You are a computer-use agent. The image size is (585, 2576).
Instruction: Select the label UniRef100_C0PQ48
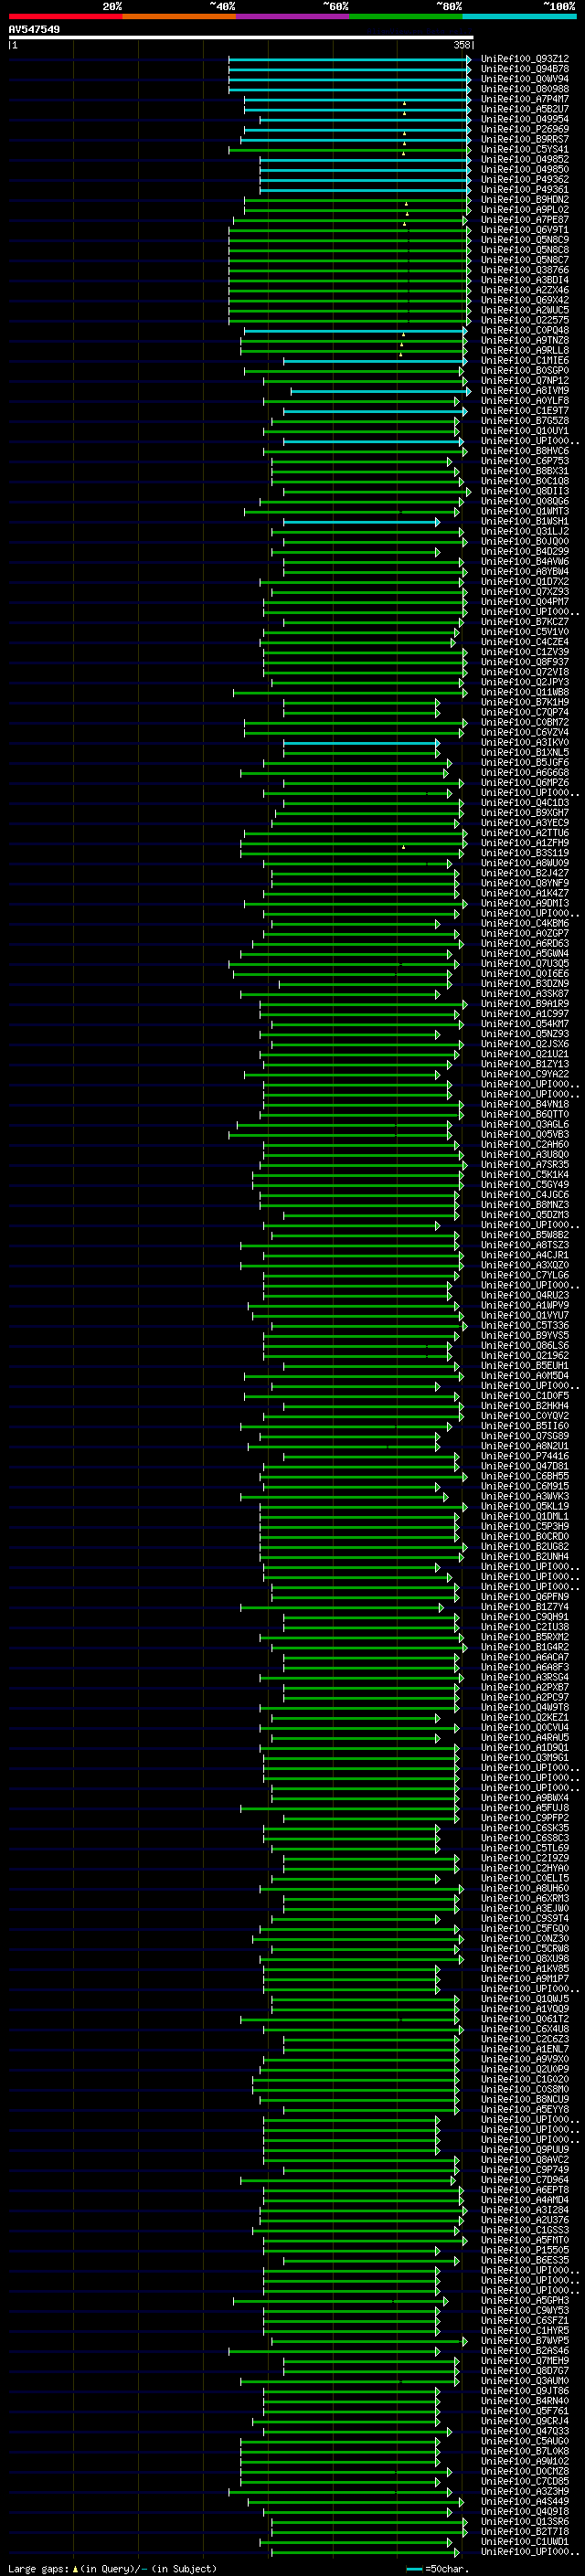pos(525,330)
